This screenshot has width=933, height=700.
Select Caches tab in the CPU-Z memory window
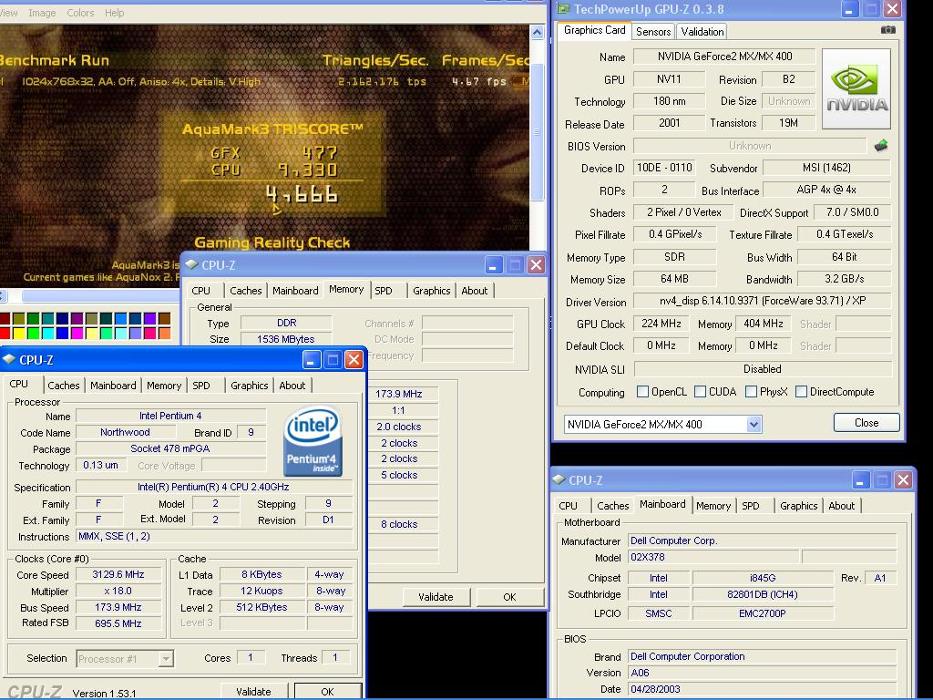246,291
